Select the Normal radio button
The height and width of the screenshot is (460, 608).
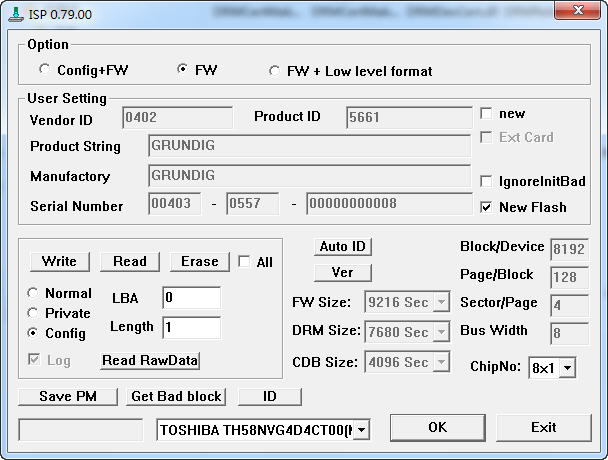[x=33, y=294]
